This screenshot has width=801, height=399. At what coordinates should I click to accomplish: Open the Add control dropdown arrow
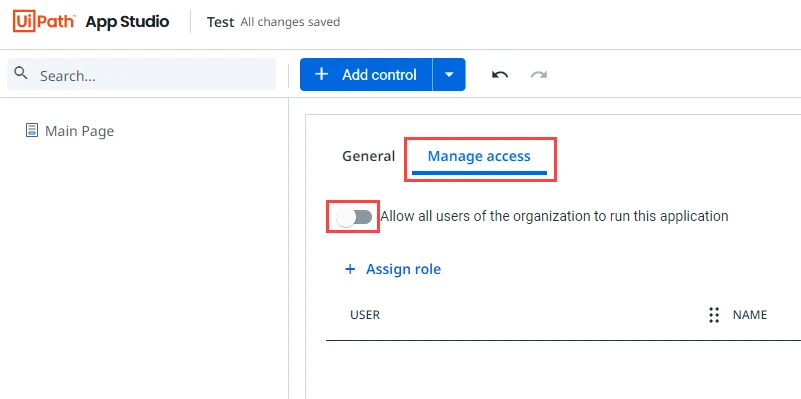(x=449, y=75)
